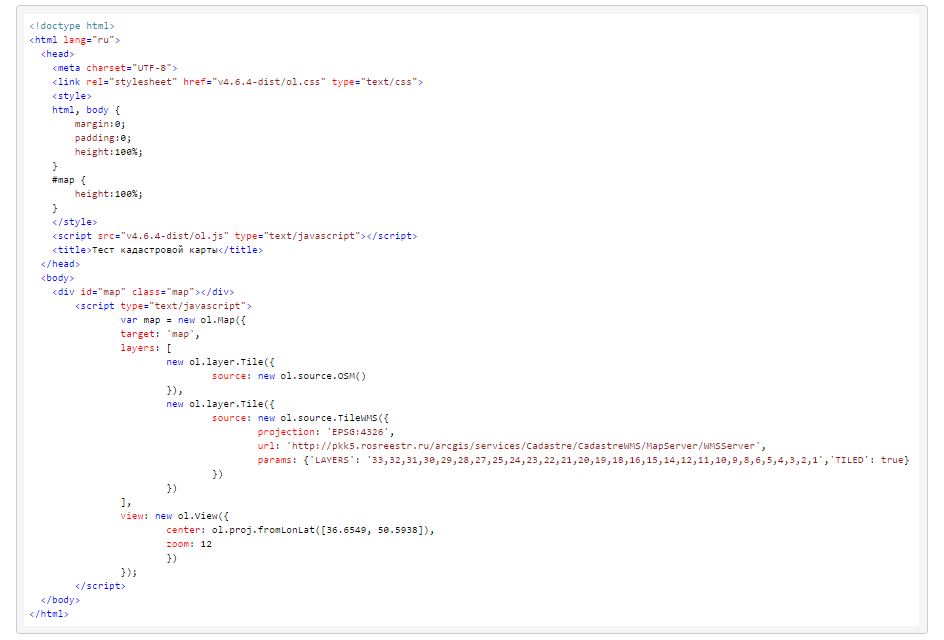Select the "margin:0;" CSS rule
The height and width of the screenshot is (640, 944).
click(x=100, y=124)
